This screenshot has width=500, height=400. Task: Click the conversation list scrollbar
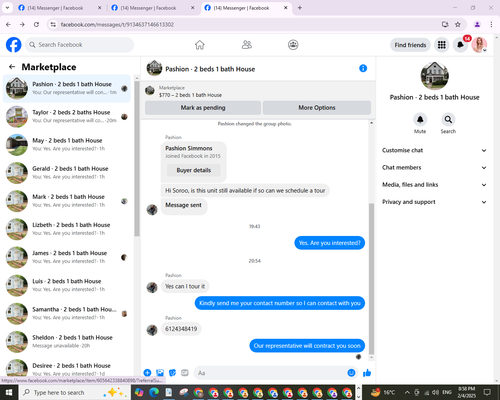pos(137,158)
